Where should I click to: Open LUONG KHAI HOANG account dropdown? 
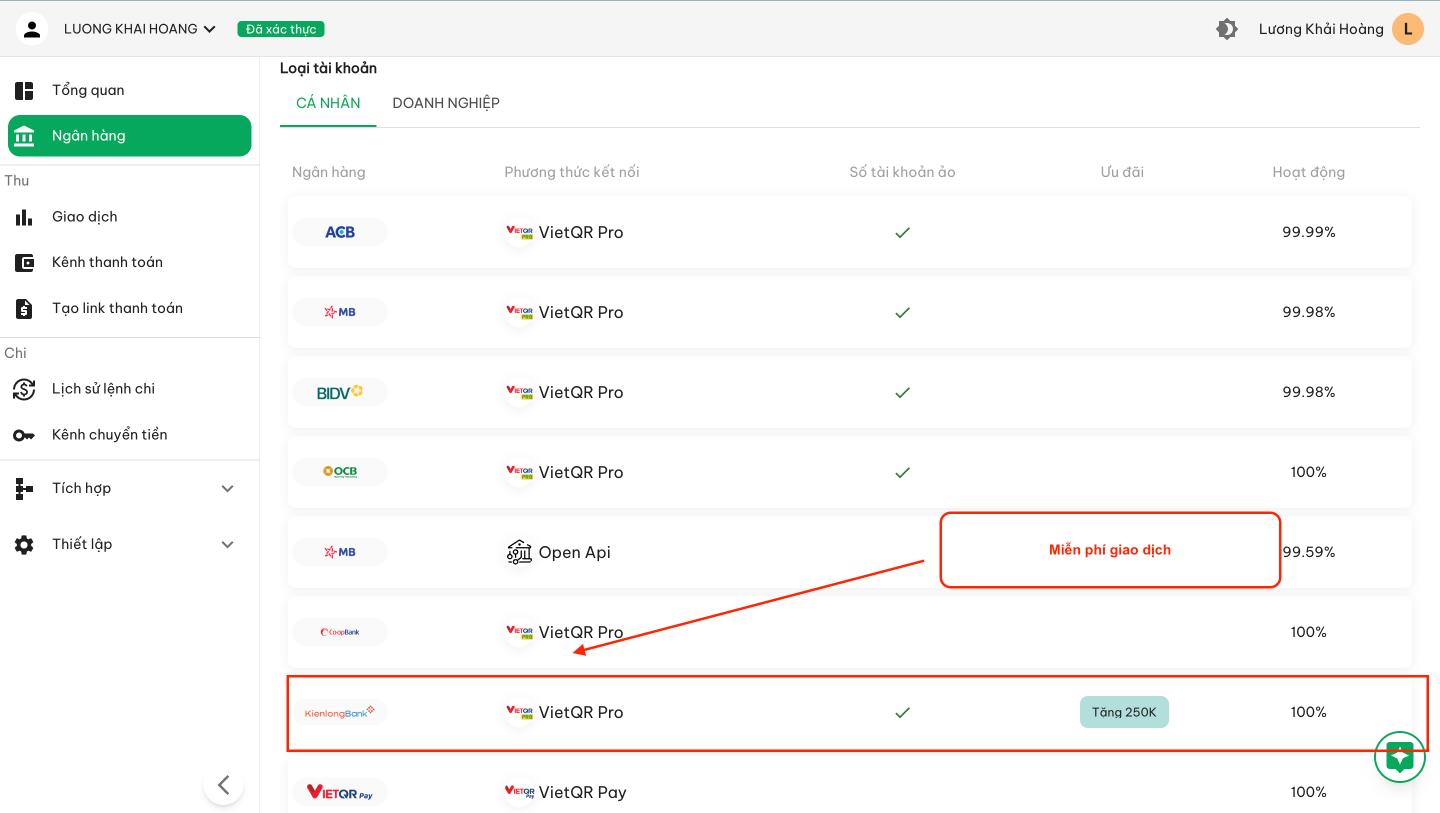click(x=140, y=29)
